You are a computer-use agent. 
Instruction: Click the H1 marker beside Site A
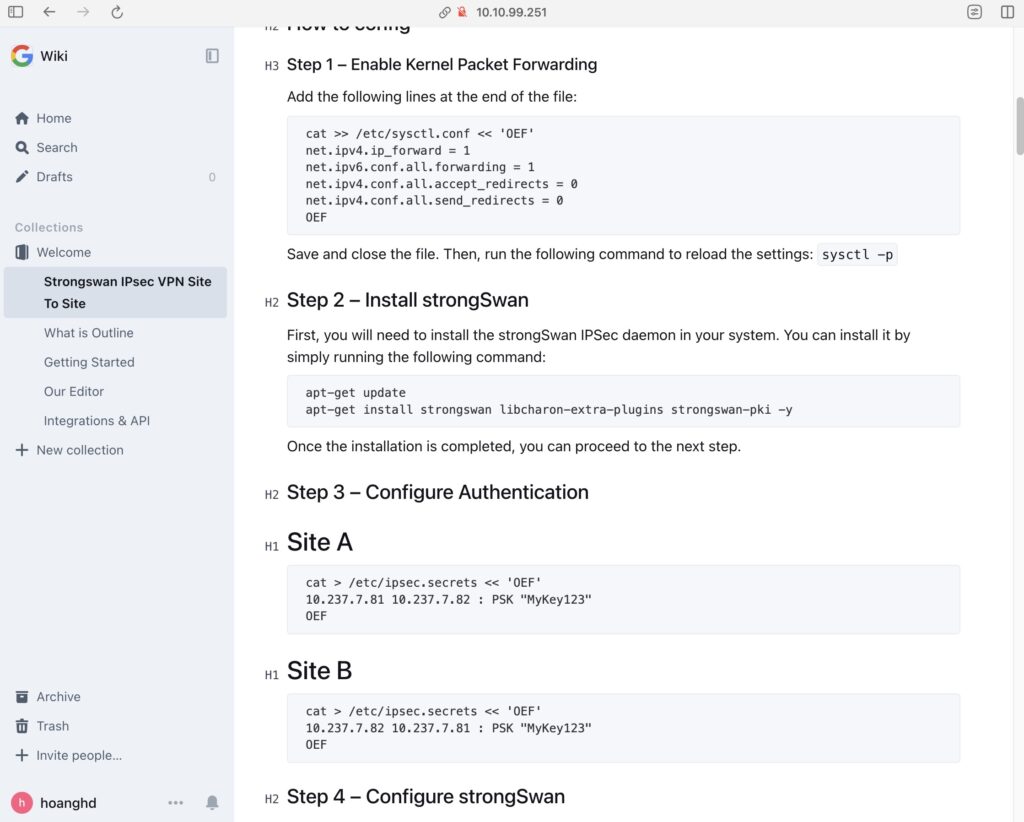pyautogui.click(x=272, y=546)
